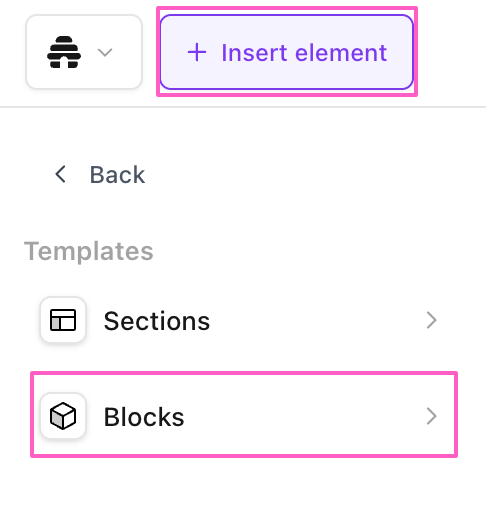The width and height of the screenshot is (486, 525).
Task: Click the "Blocks" text label
Action: click(x=144, y=417)
